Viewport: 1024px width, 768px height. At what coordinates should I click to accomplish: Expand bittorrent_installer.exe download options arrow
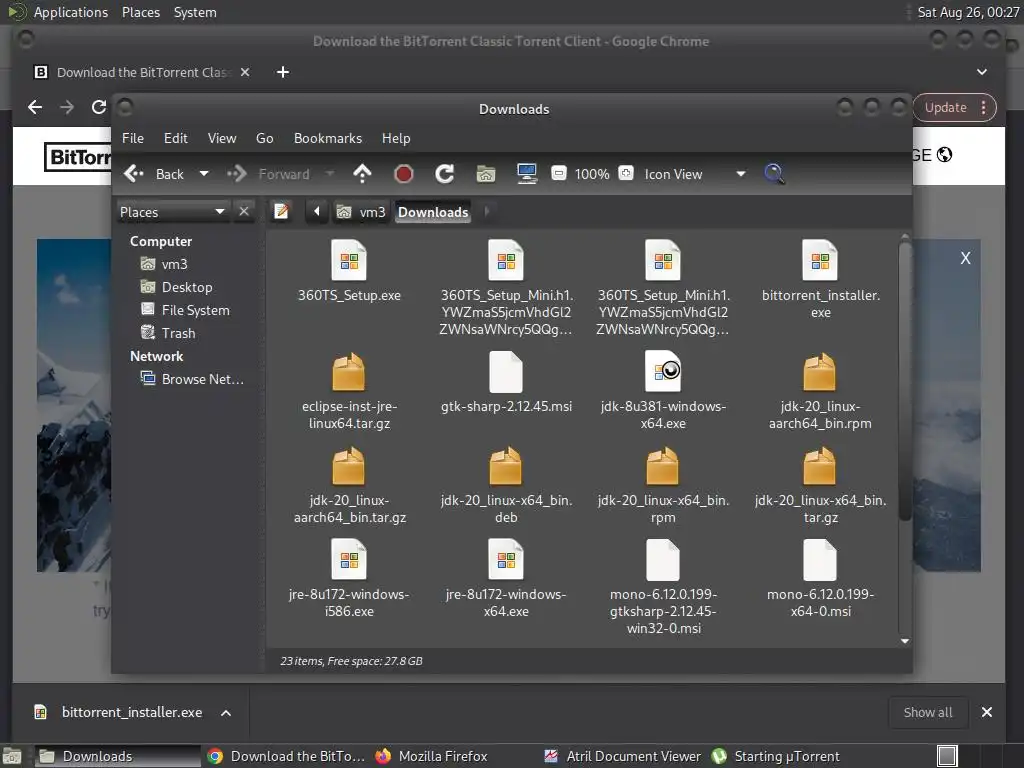point(225,712)
